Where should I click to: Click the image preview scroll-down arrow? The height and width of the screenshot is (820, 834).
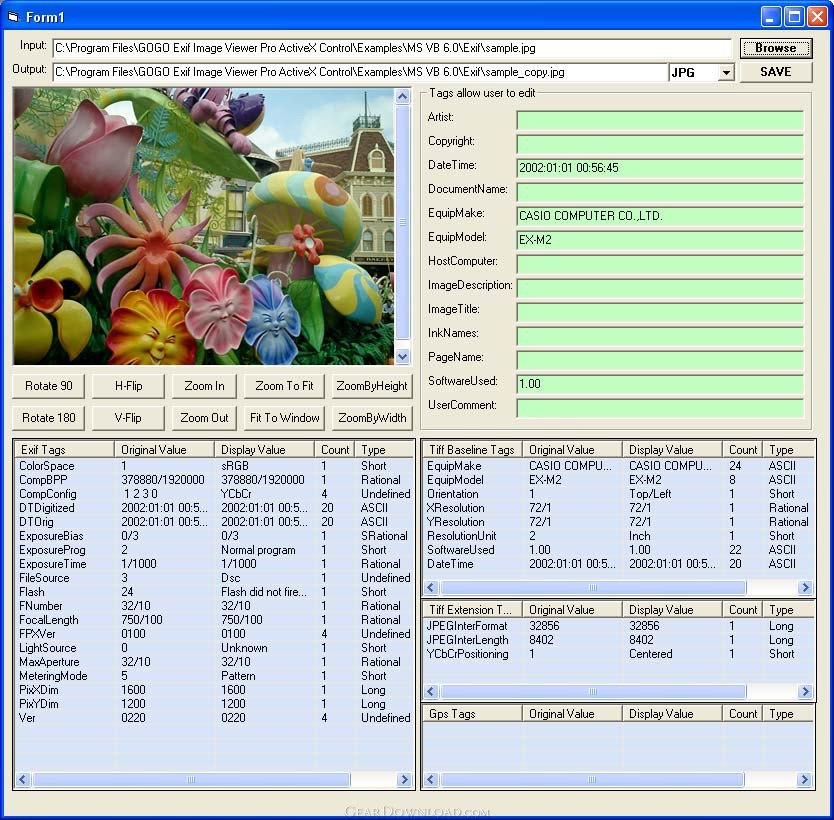(403, 357)
